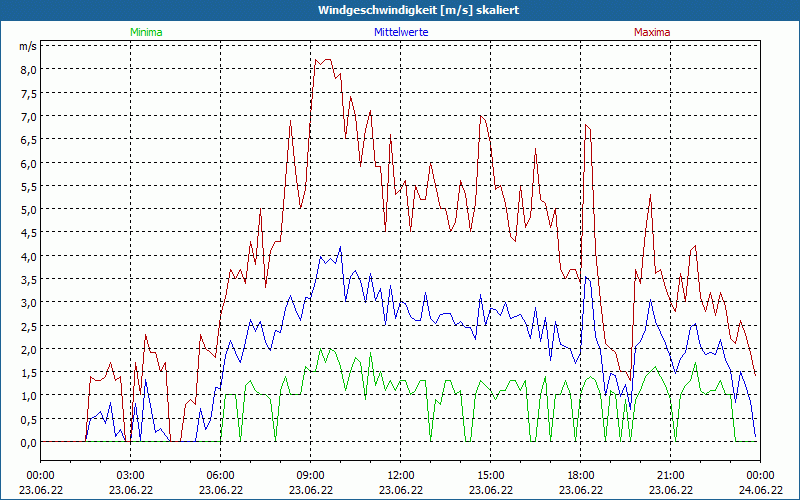Click the 3,0 y-axis value
This screenshot has width=800, height=500.
[28, 303]
